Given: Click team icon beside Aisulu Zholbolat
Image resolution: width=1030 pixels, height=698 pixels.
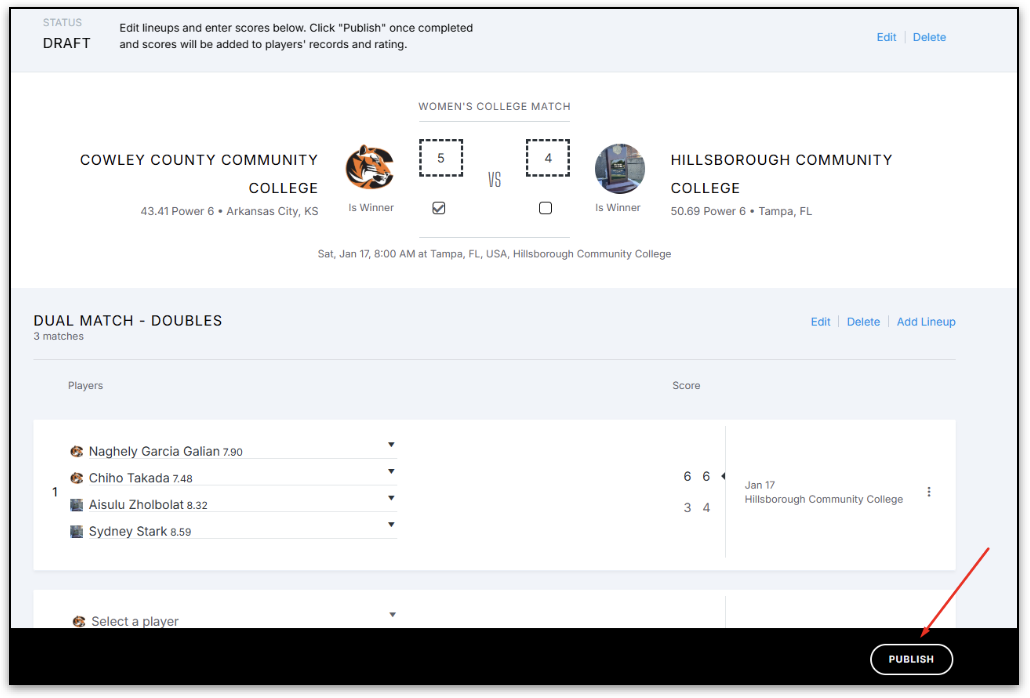Looking at the screenshot, I should [x=77, y=505].
